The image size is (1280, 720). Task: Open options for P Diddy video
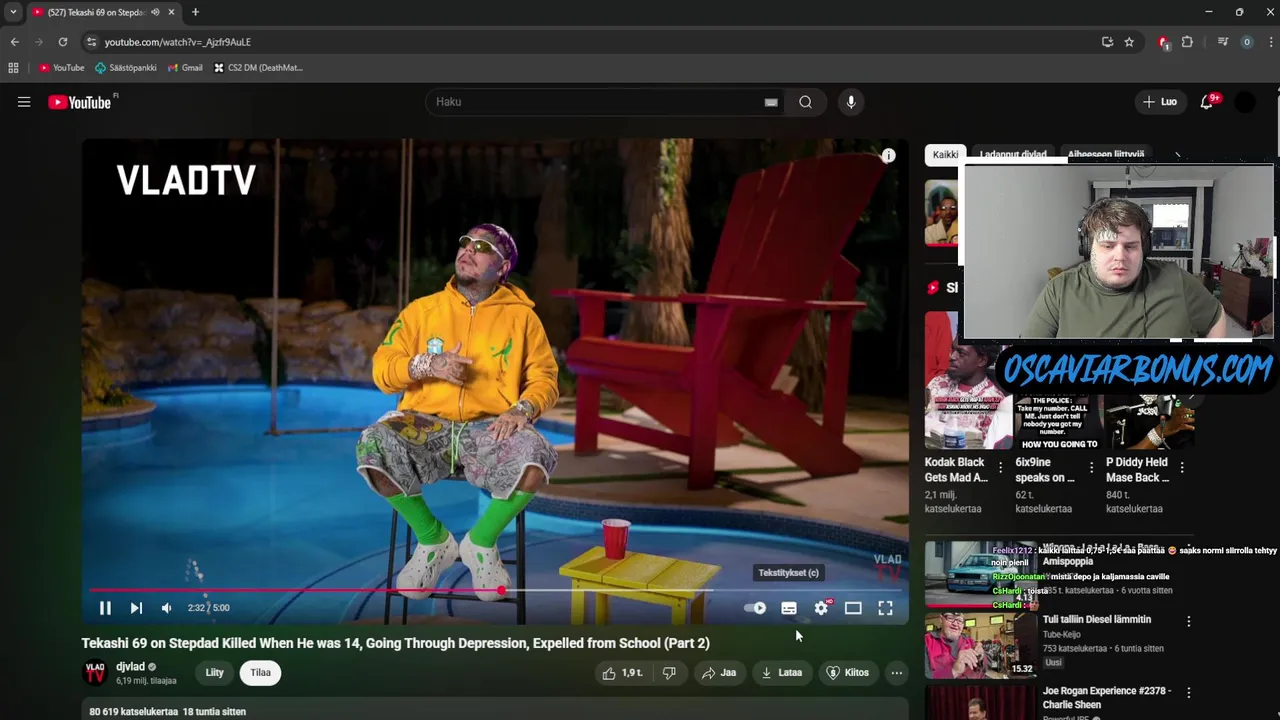1182,467
